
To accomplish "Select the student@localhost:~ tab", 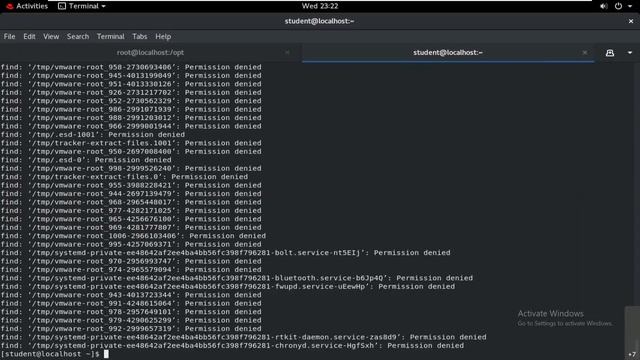I will (x=448, y=53).
